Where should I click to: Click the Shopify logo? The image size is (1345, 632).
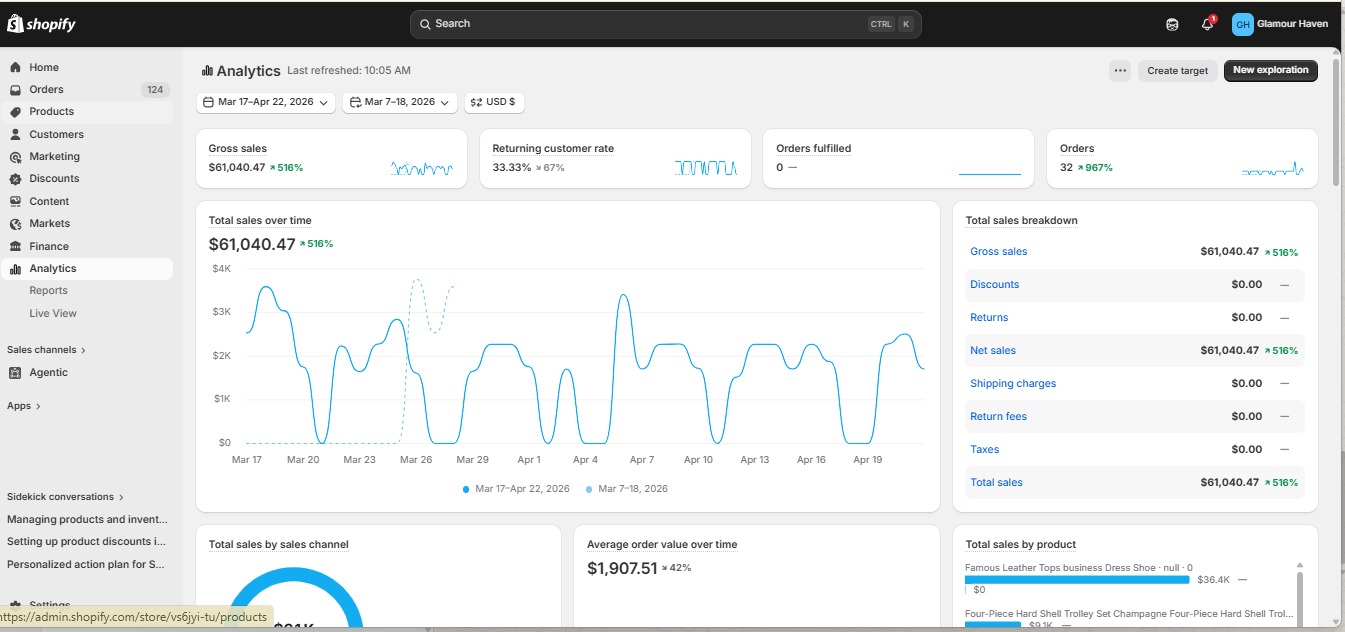[42, 24]
